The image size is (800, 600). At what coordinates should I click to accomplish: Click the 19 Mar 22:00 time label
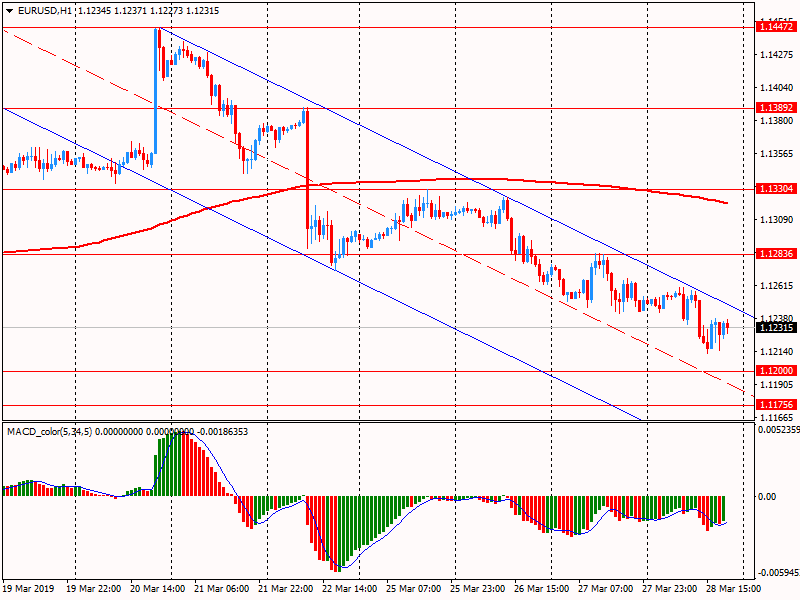(94, 589)
